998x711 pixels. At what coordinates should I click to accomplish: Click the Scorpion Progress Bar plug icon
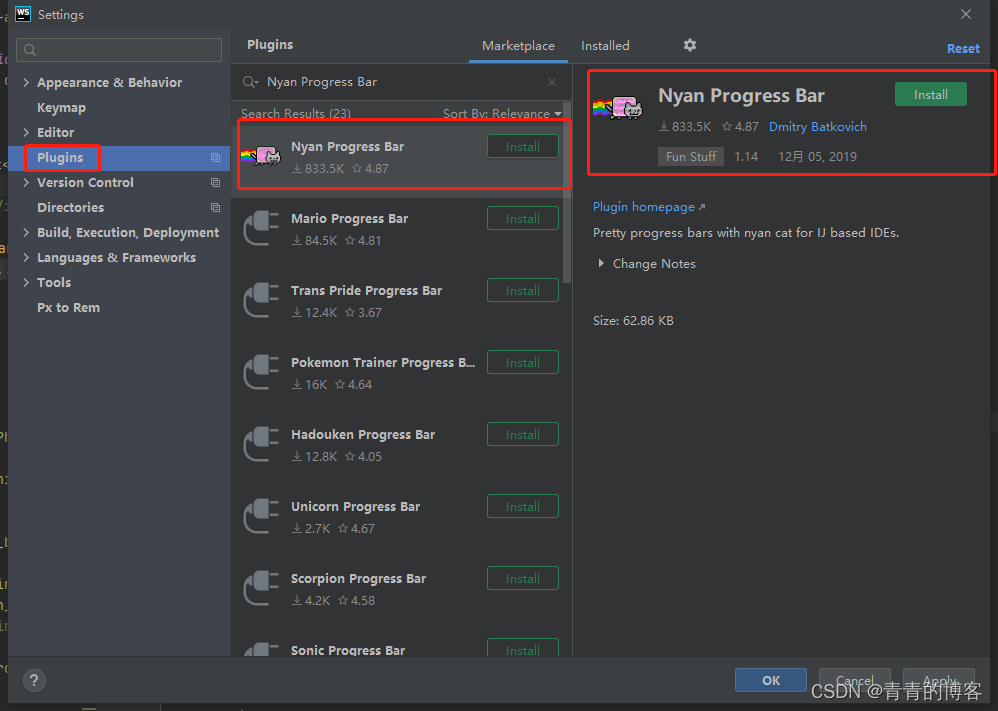pyautogui.click(x=261, y=588)
